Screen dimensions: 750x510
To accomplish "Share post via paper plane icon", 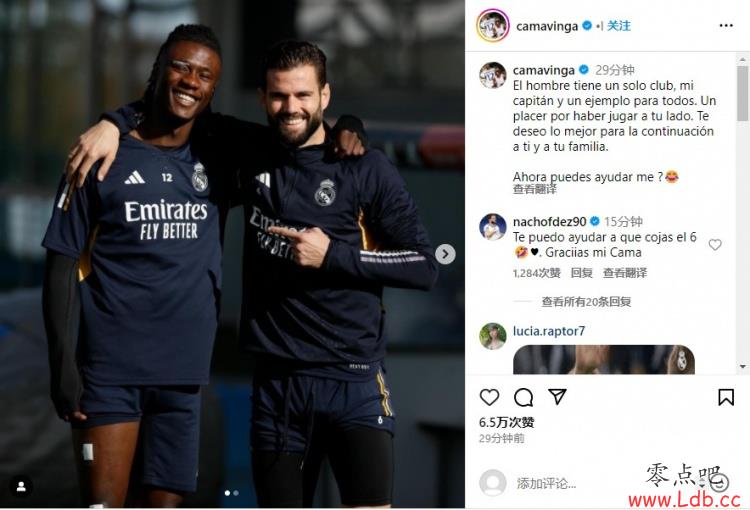I will (557, 396).
